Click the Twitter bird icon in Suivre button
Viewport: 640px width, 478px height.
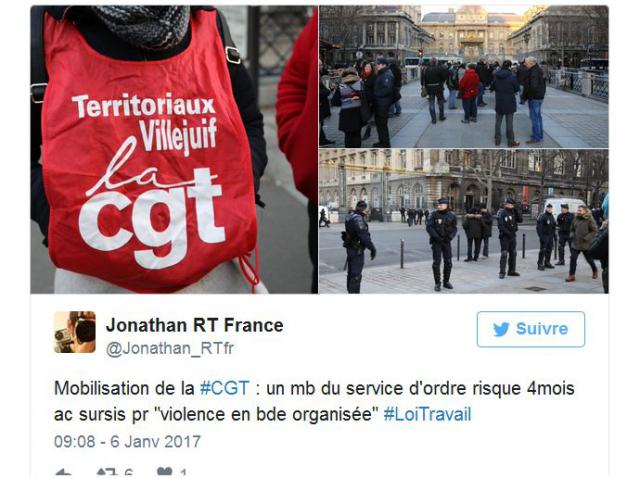coord(501,329)
